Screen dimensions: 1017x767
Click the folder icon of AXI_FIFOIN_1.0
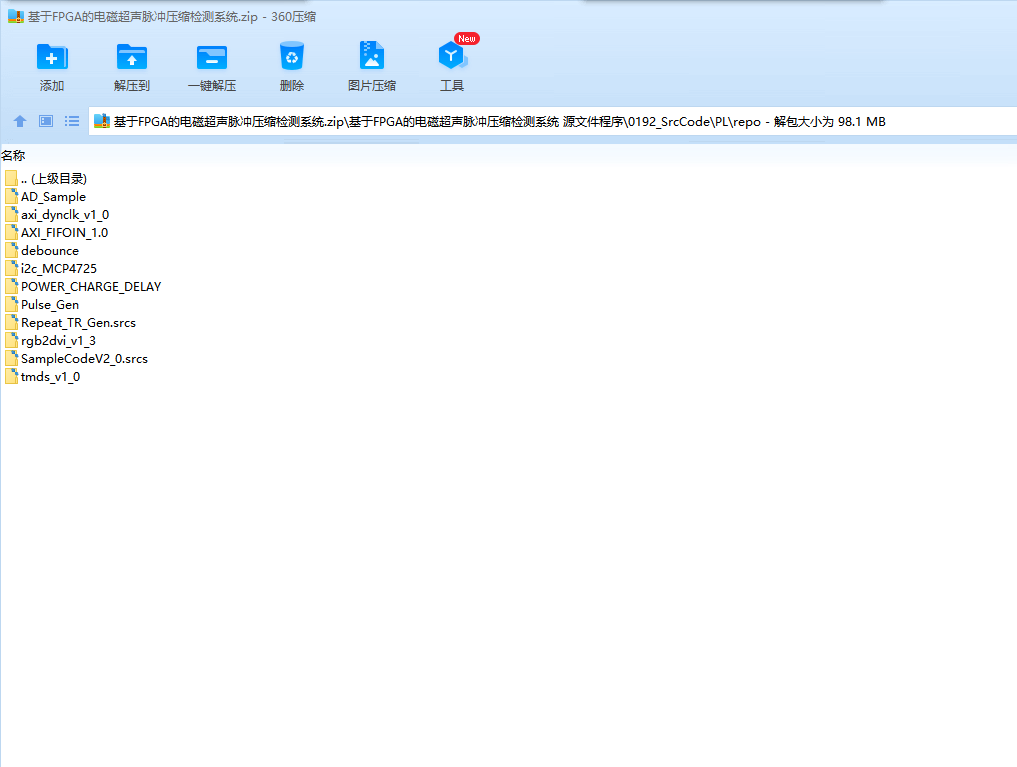coord(11,232)
